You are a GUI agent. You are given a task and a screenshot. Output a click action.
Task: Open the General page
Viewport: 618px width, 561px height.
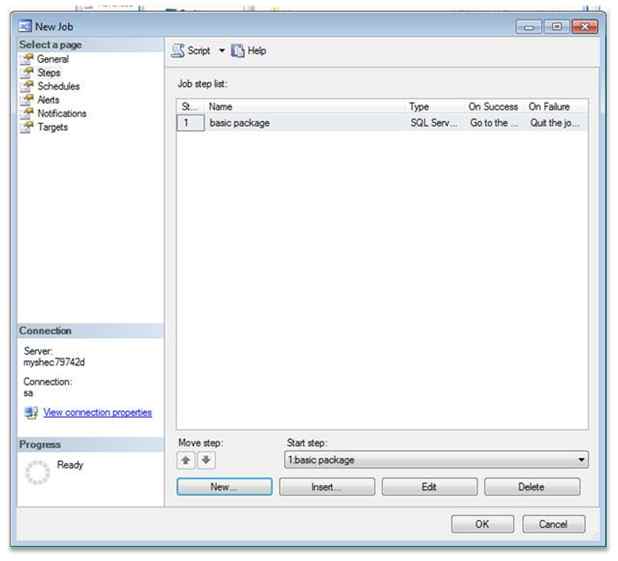pos(52,59)
